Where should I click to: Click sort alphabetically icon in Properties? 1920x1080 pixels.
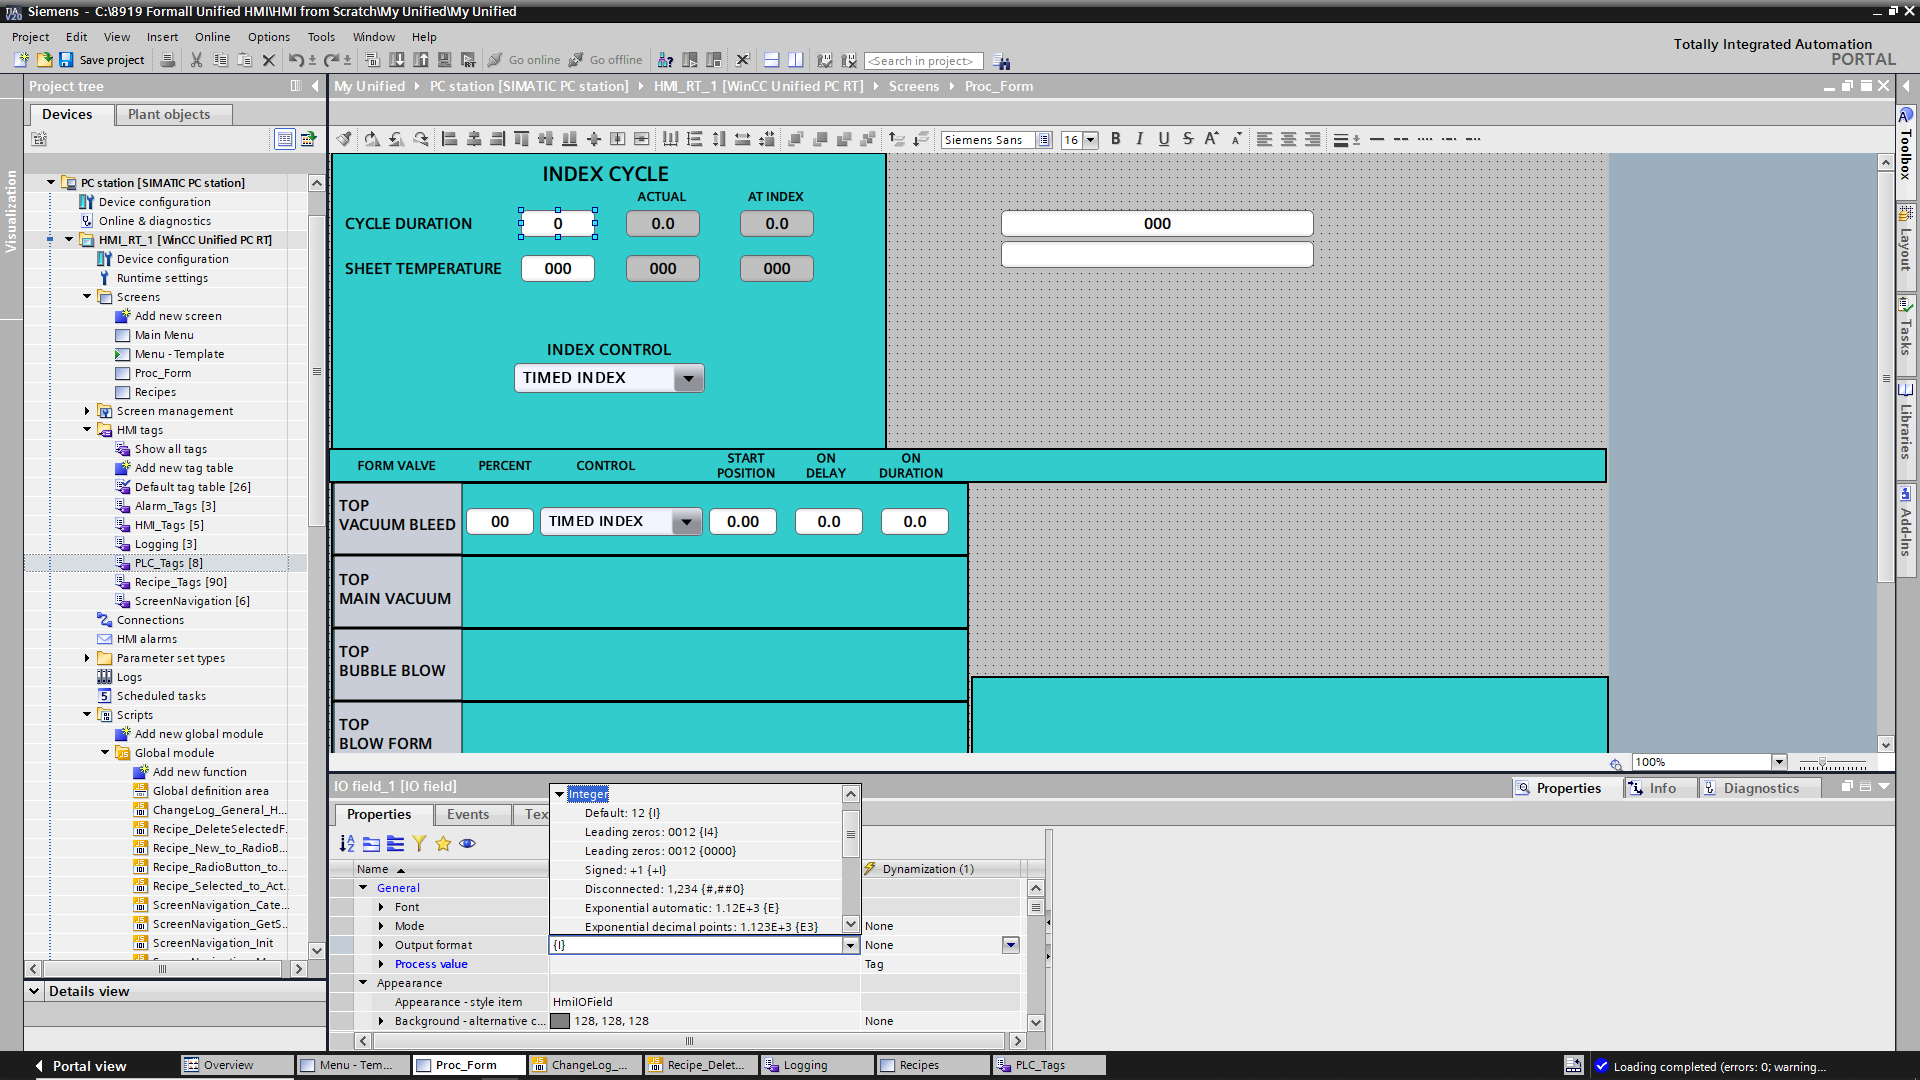(347, 844)
